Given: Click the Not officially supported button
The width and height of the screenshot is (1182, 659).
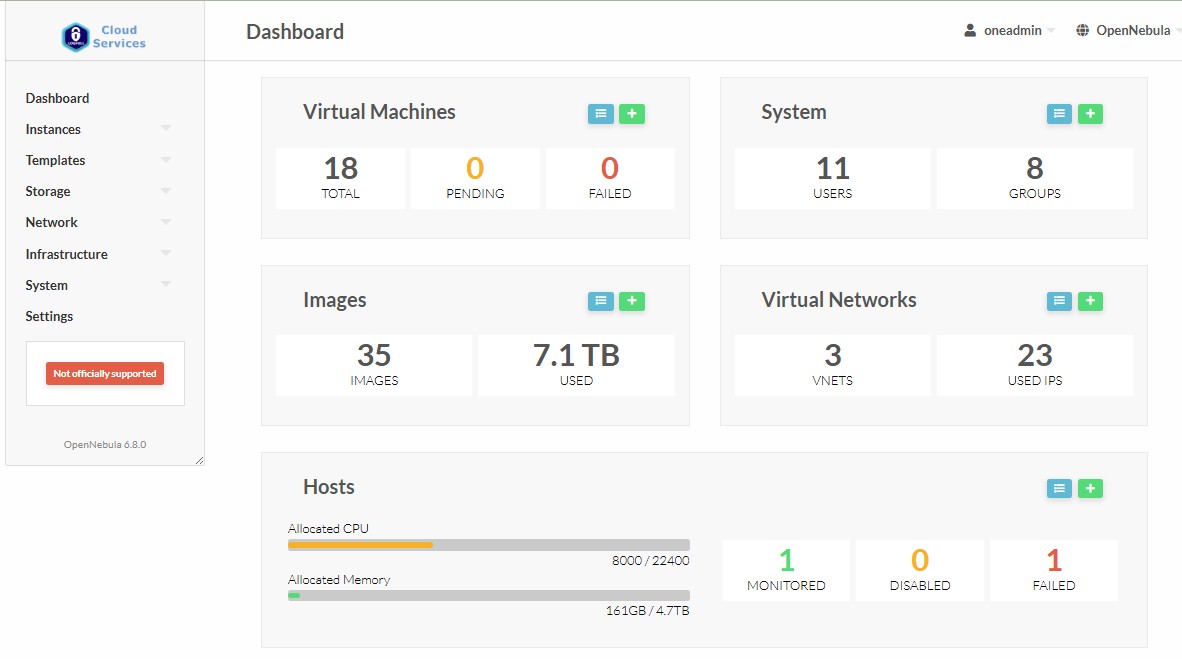Looking at the screenshot, I should (x=105, y=373).
